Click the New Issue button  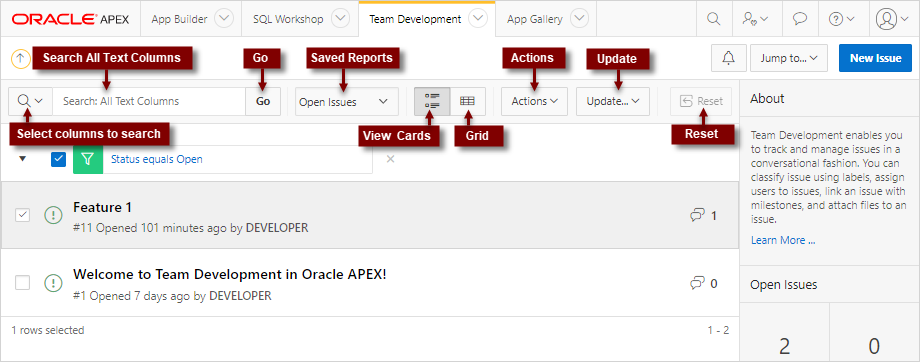875,58
